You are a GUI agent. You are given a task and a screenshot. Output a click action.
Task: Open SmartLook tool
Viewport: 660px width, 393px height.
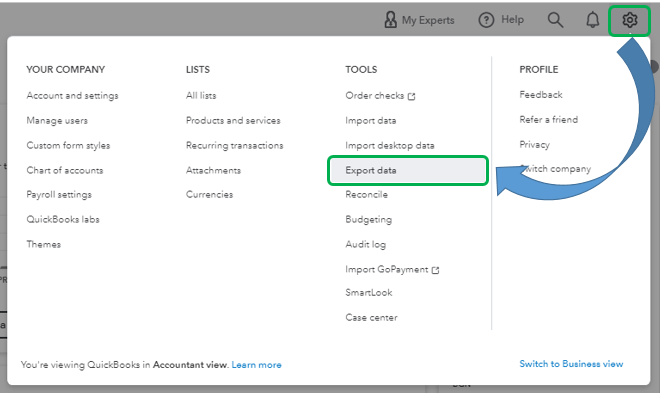[368, 292]
